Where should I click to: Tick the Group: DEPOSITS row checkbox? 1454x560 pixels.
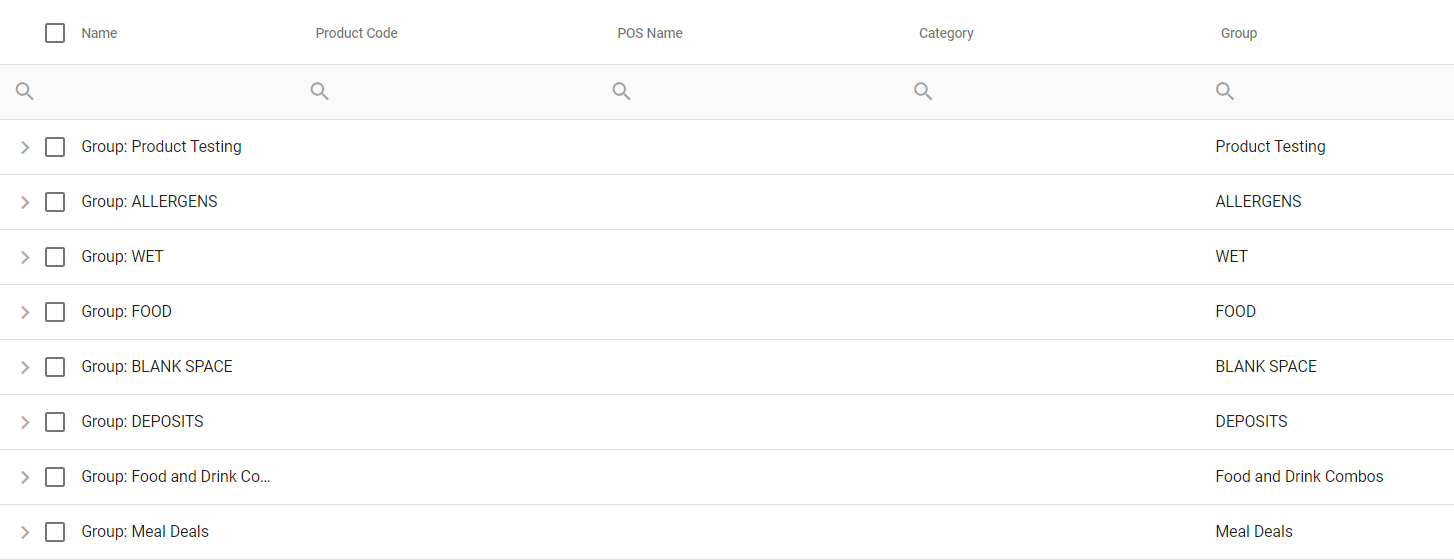(x=55, y=422)
